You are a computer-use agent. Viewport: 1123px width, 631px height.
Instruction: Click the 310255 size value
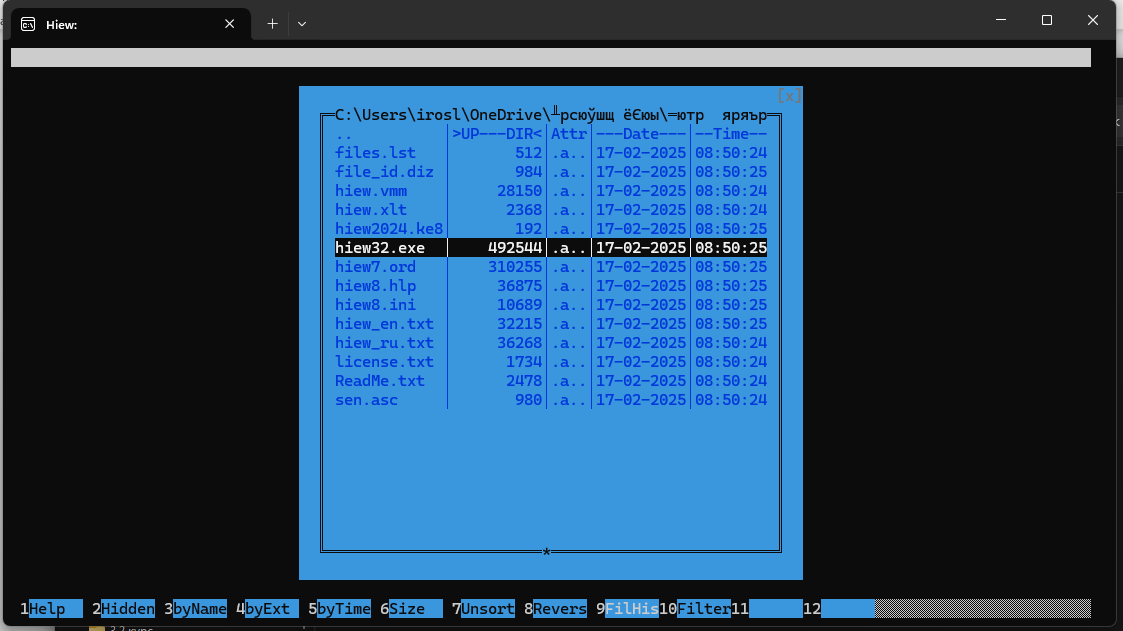pyautogui.click(x=515, y=266)
